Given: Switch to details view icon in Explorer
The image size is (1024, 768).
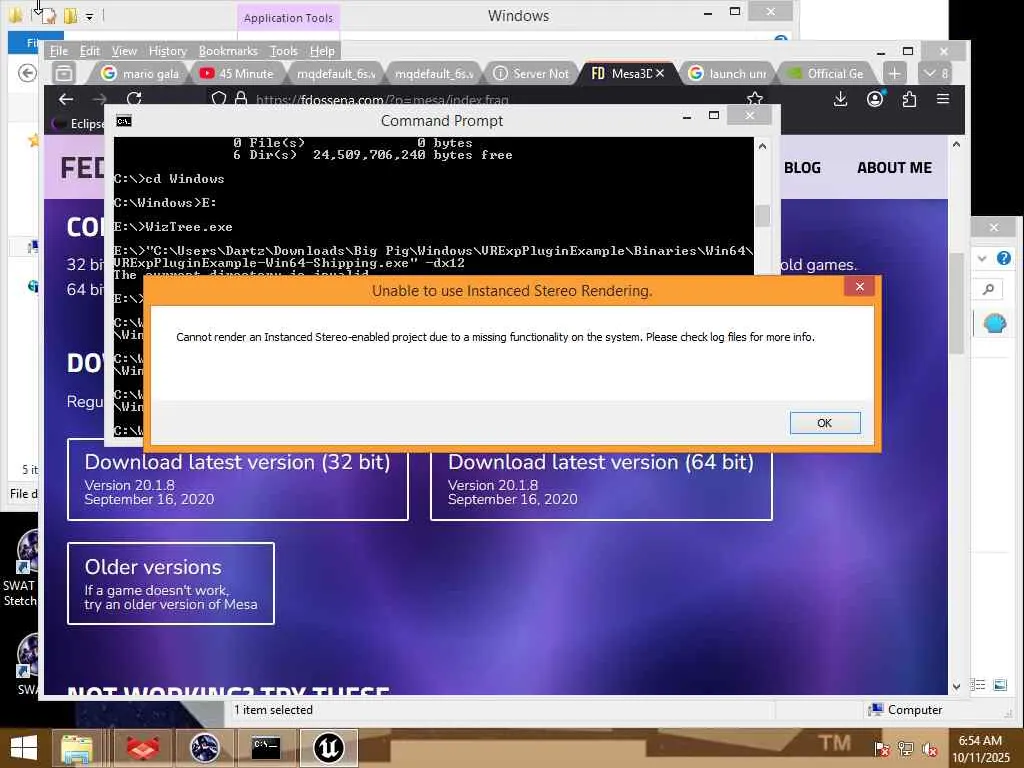Looking at the screenshot, I should pyautogui.click(x=978, y=684).
